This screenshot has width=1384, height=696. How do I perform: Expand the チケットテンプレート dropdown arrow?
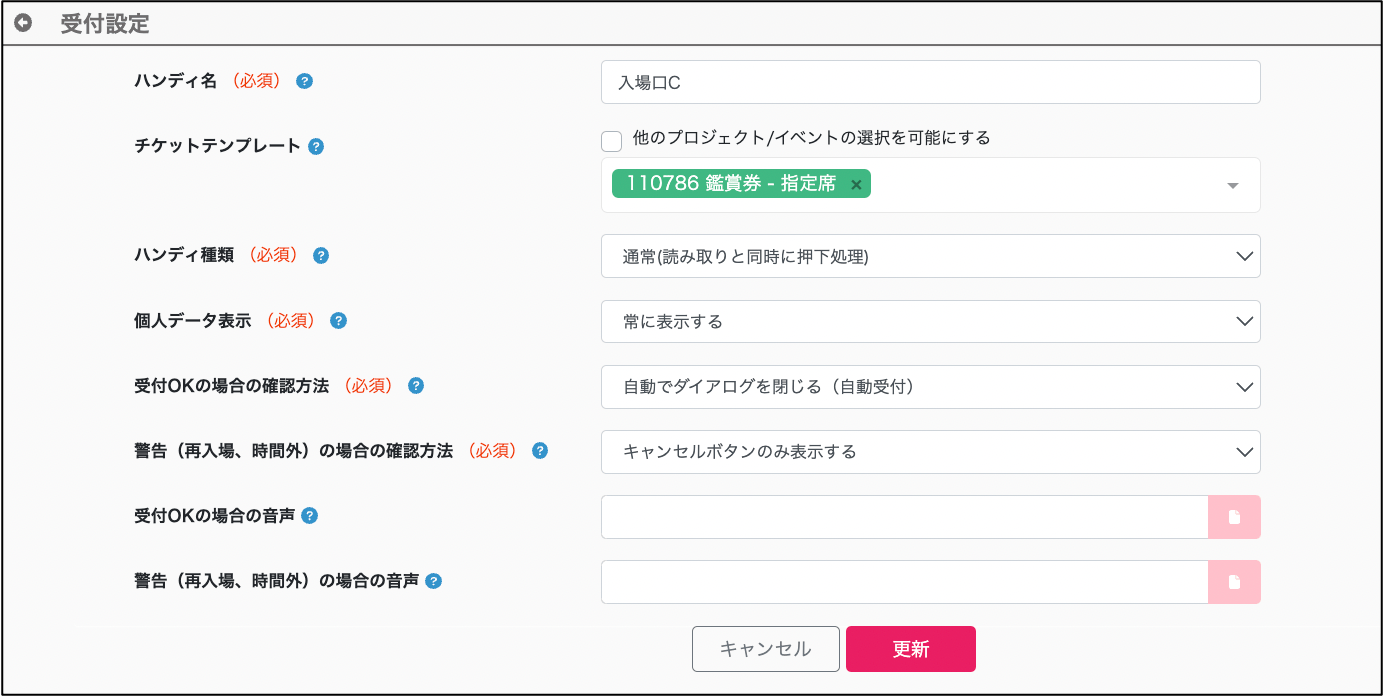[1232, 185]
